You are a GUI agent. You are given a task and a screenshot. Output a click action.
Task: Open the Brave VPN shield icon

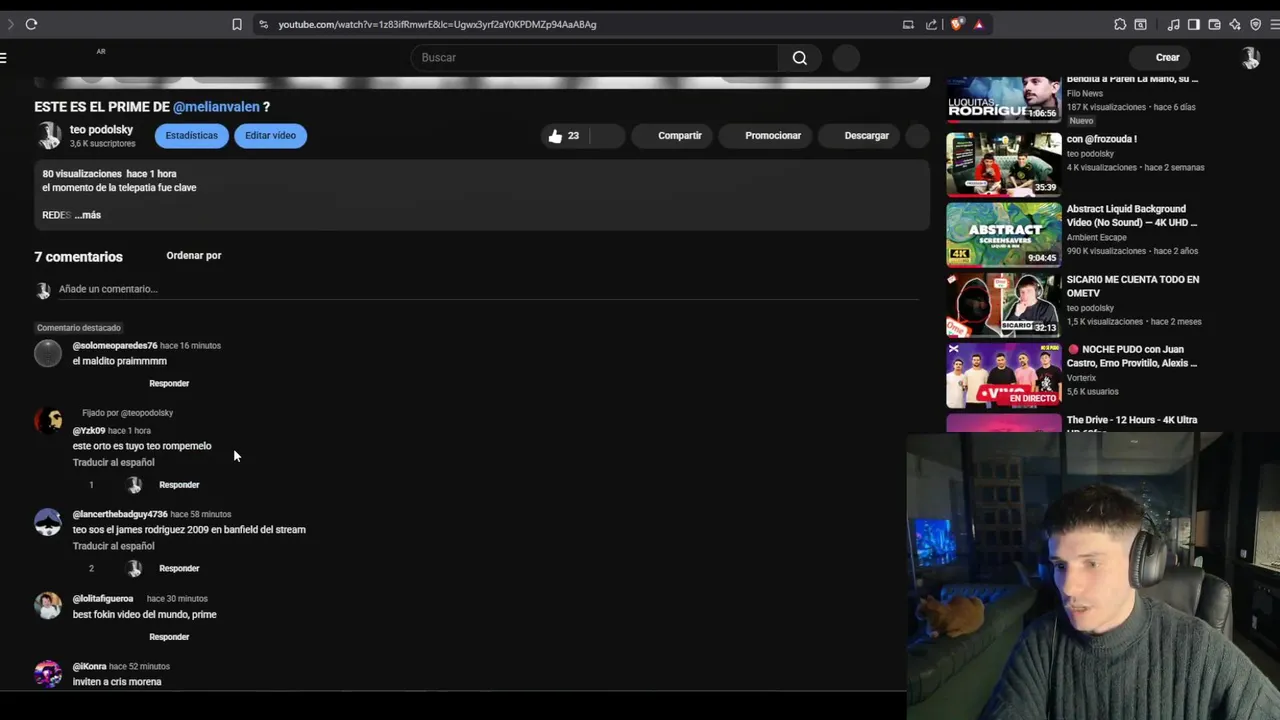[x=1256, y=24]
